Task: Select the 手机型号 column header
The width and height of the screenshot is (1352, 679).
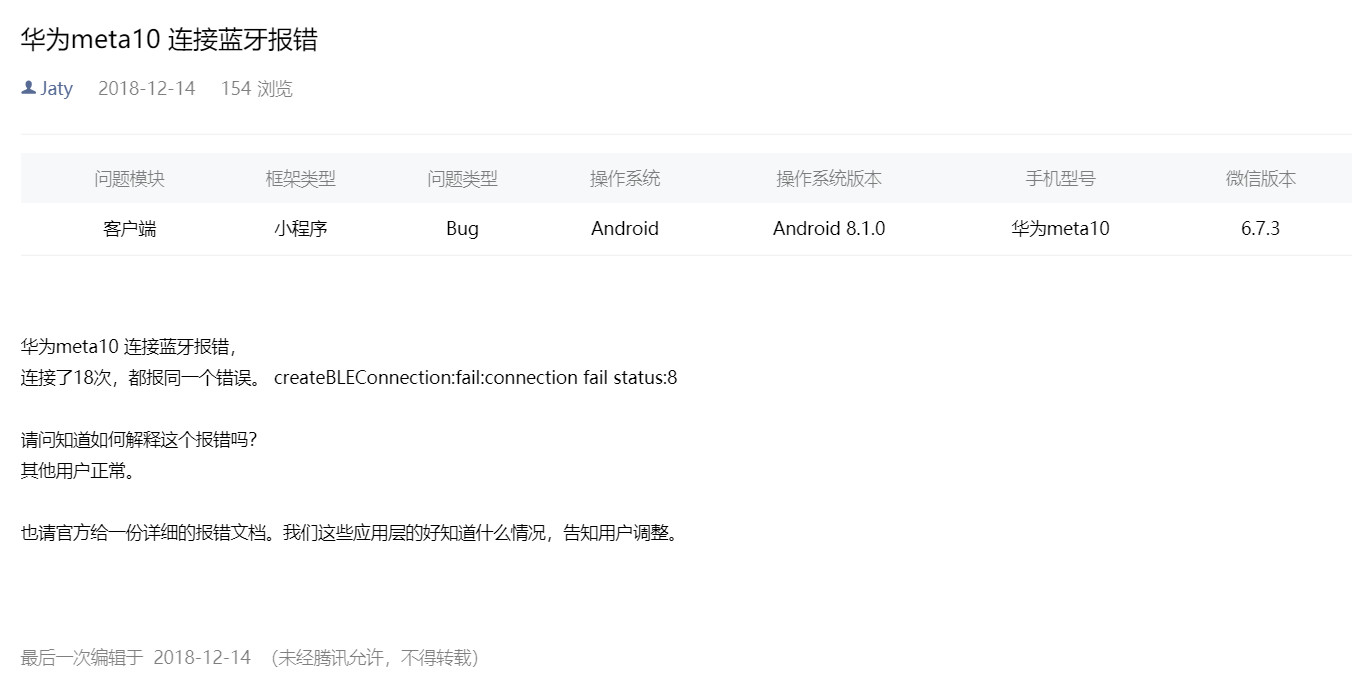Action: click(1060, 179)
